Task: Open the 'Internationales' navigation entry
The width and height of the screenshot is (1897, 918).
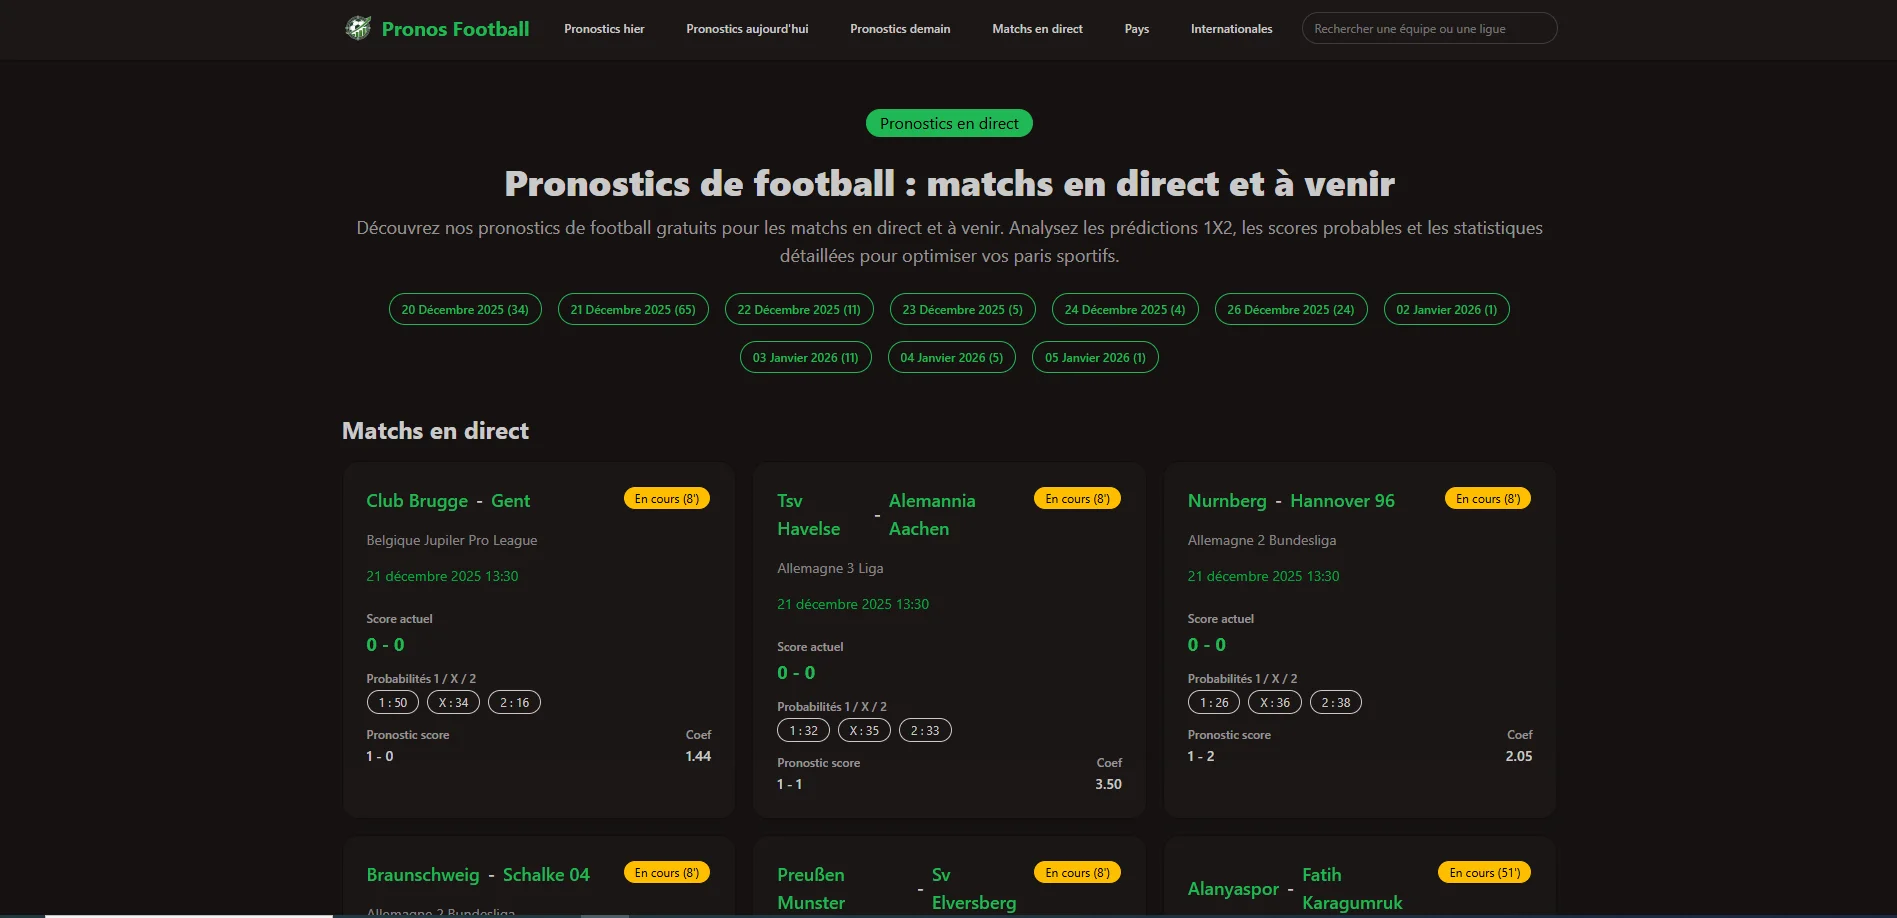Action: click(x=1231, y=29)
